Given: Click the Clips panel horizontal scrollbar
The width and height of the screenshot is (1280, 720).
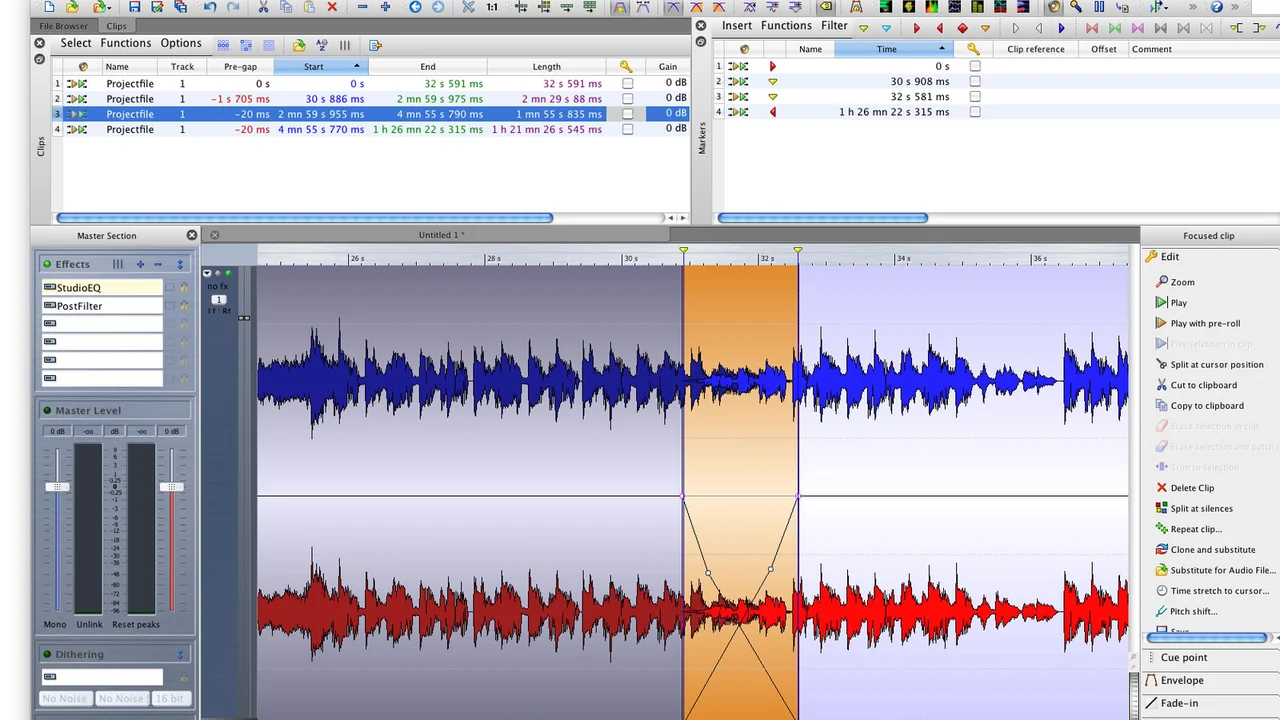Looking at the screenshot, I should (305, 218).
